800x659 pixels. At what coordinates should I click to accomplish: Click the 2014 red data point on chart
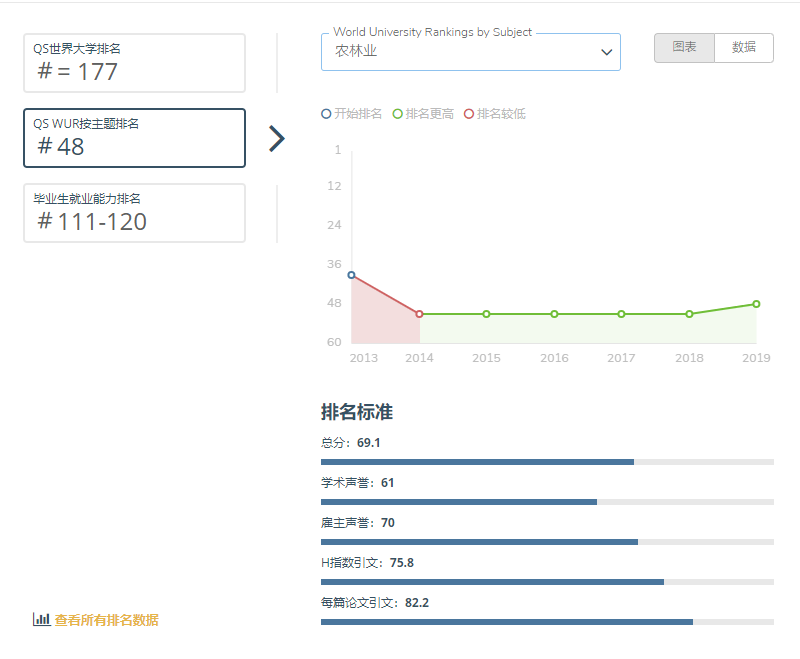coord(419,314)
